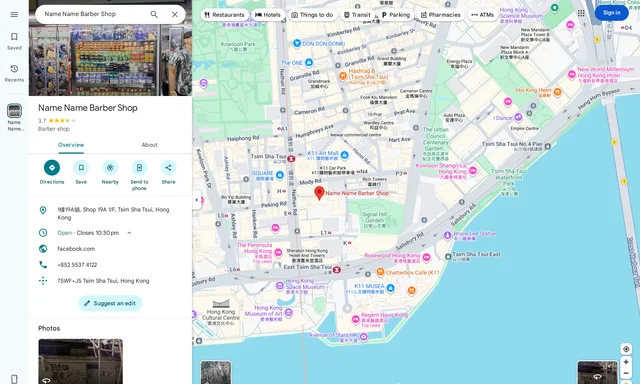Switch to the About tab

[149, 145]
